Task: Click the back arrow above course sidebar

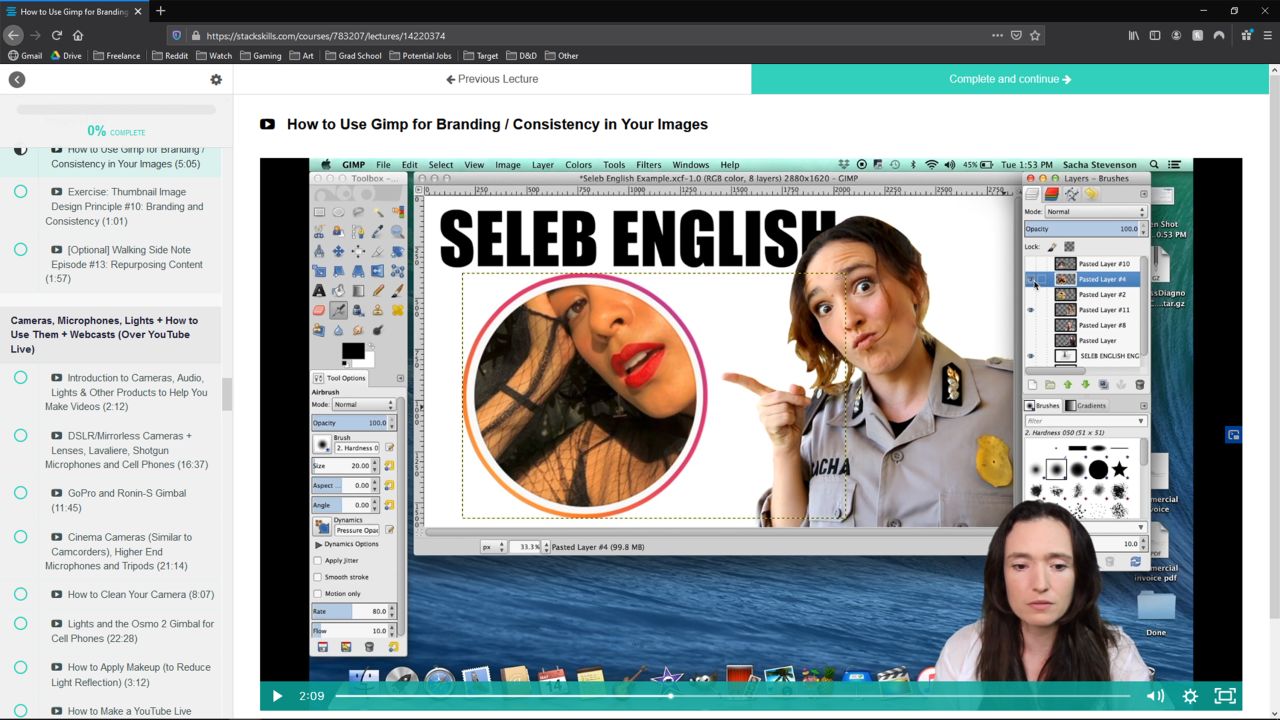Action: point(17,80)
